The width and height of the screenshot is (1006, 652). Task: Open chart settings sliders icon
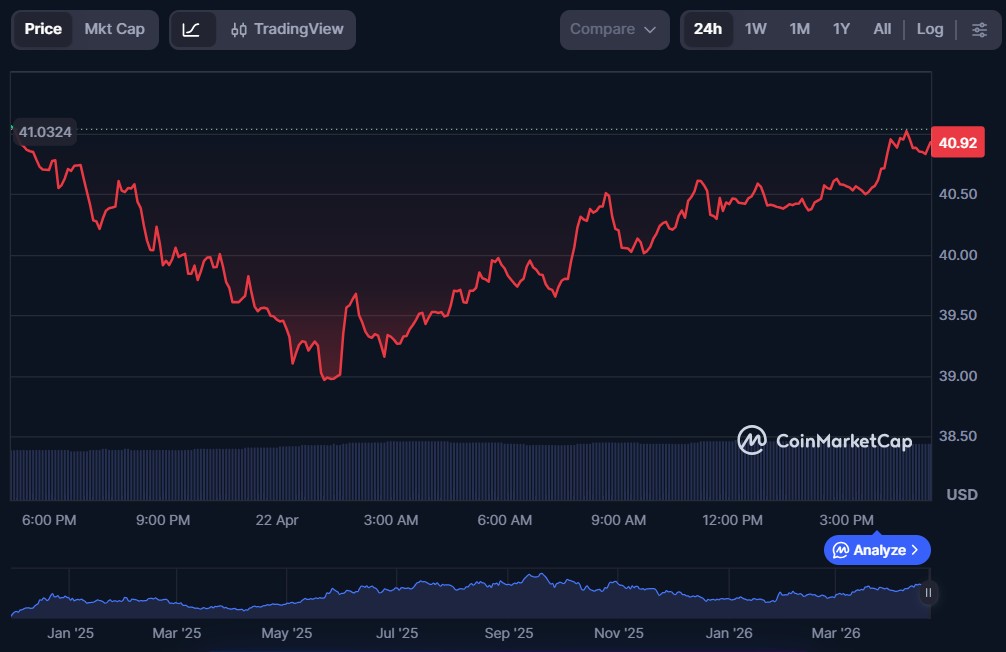979,29
